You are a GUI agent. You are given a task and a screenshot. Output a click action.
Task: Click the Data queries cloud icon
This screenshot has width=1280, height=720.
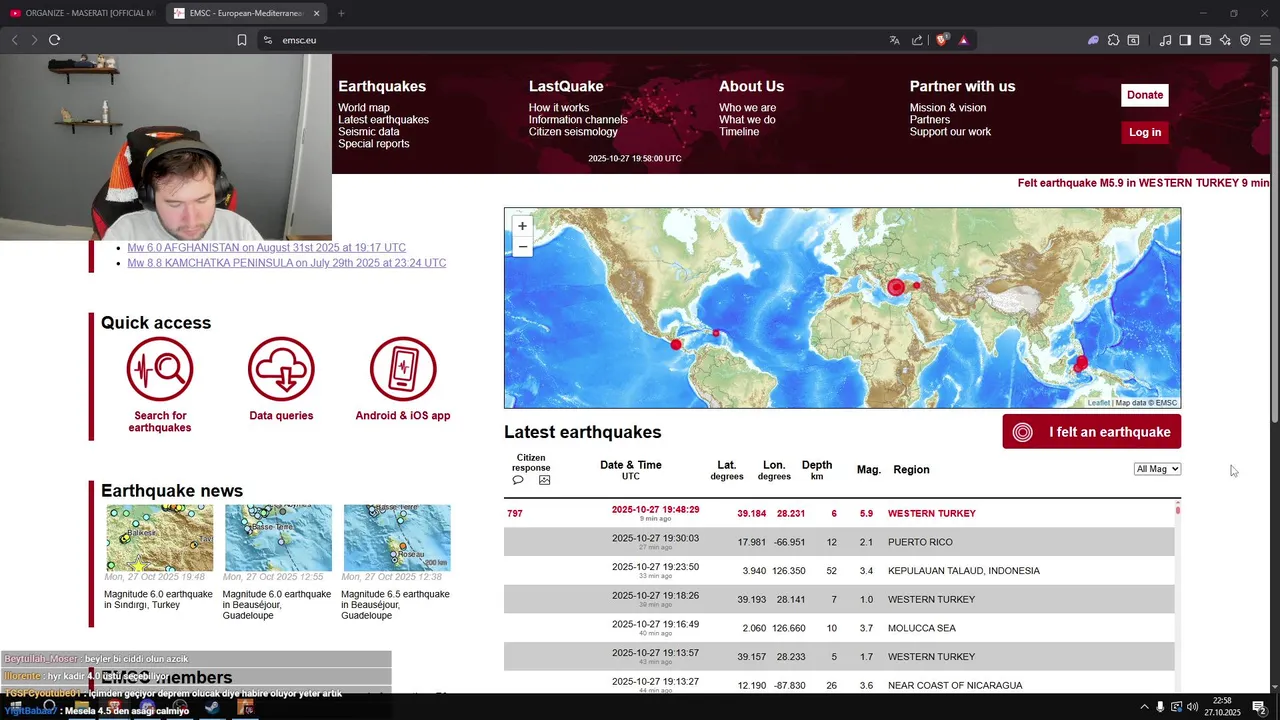click(x=281, y=370)
